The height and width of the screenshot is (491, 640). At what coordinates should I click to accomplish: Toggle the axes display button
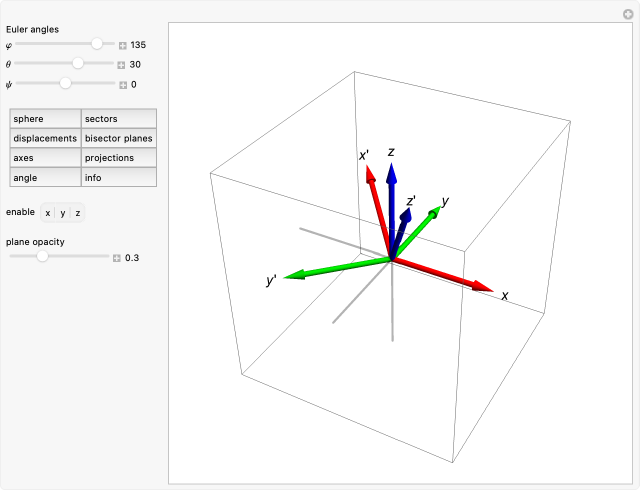pos(45,158)
